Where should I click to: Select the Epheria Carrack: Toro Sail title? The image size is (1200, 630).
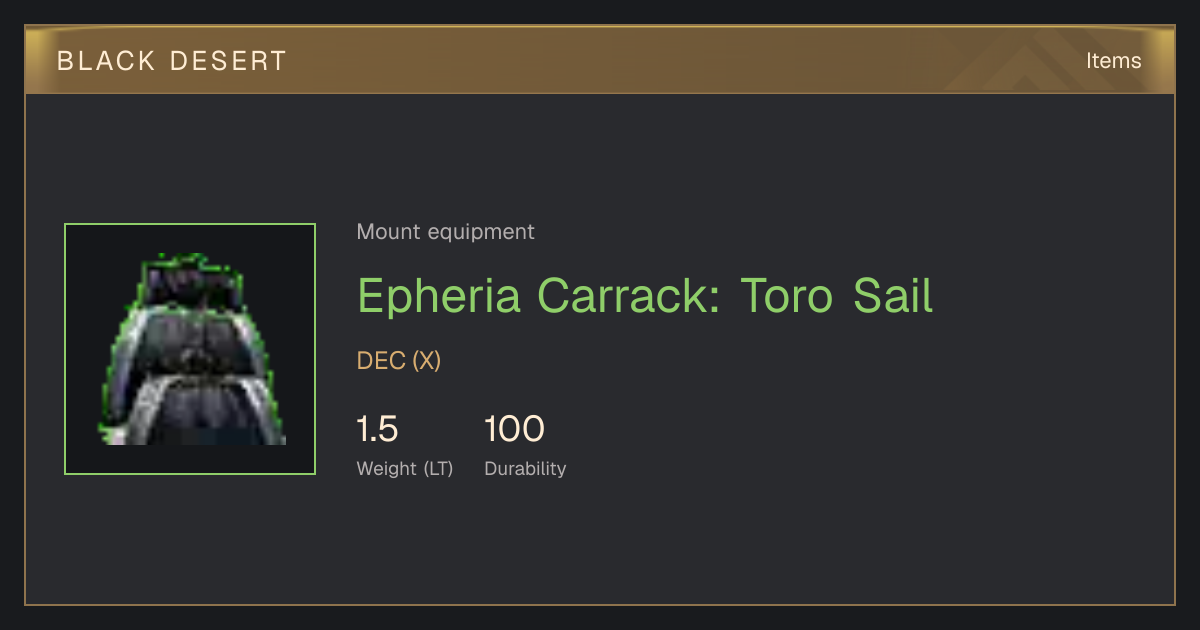(x=645, y=297)
